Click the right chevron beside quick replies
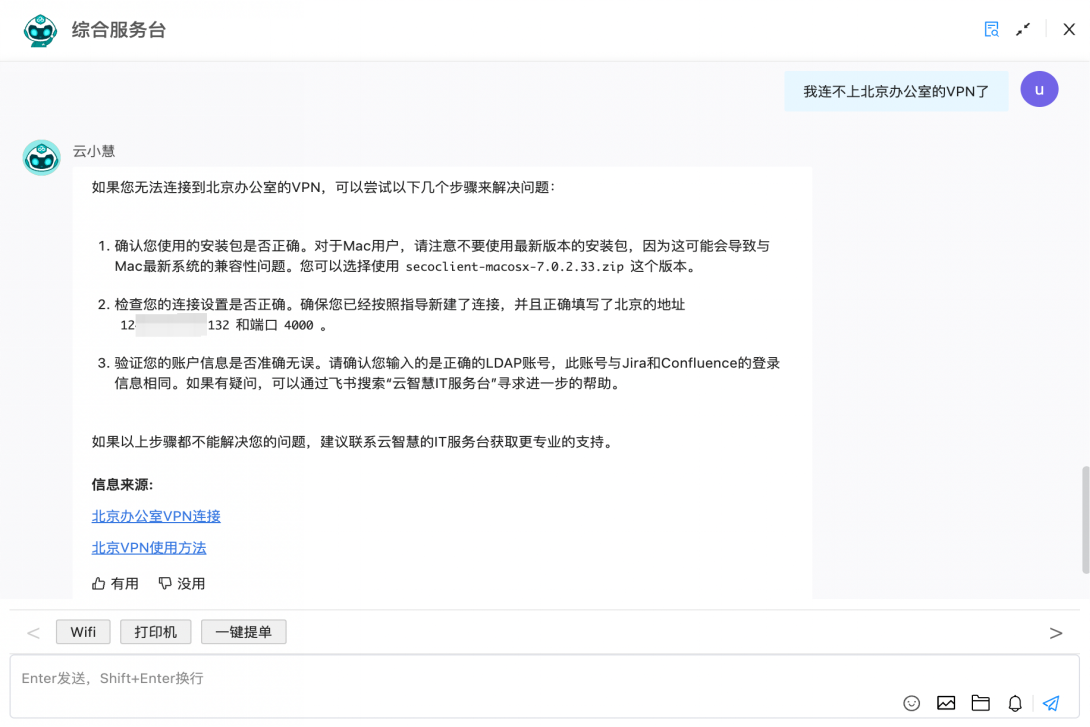 point(1056,632)
